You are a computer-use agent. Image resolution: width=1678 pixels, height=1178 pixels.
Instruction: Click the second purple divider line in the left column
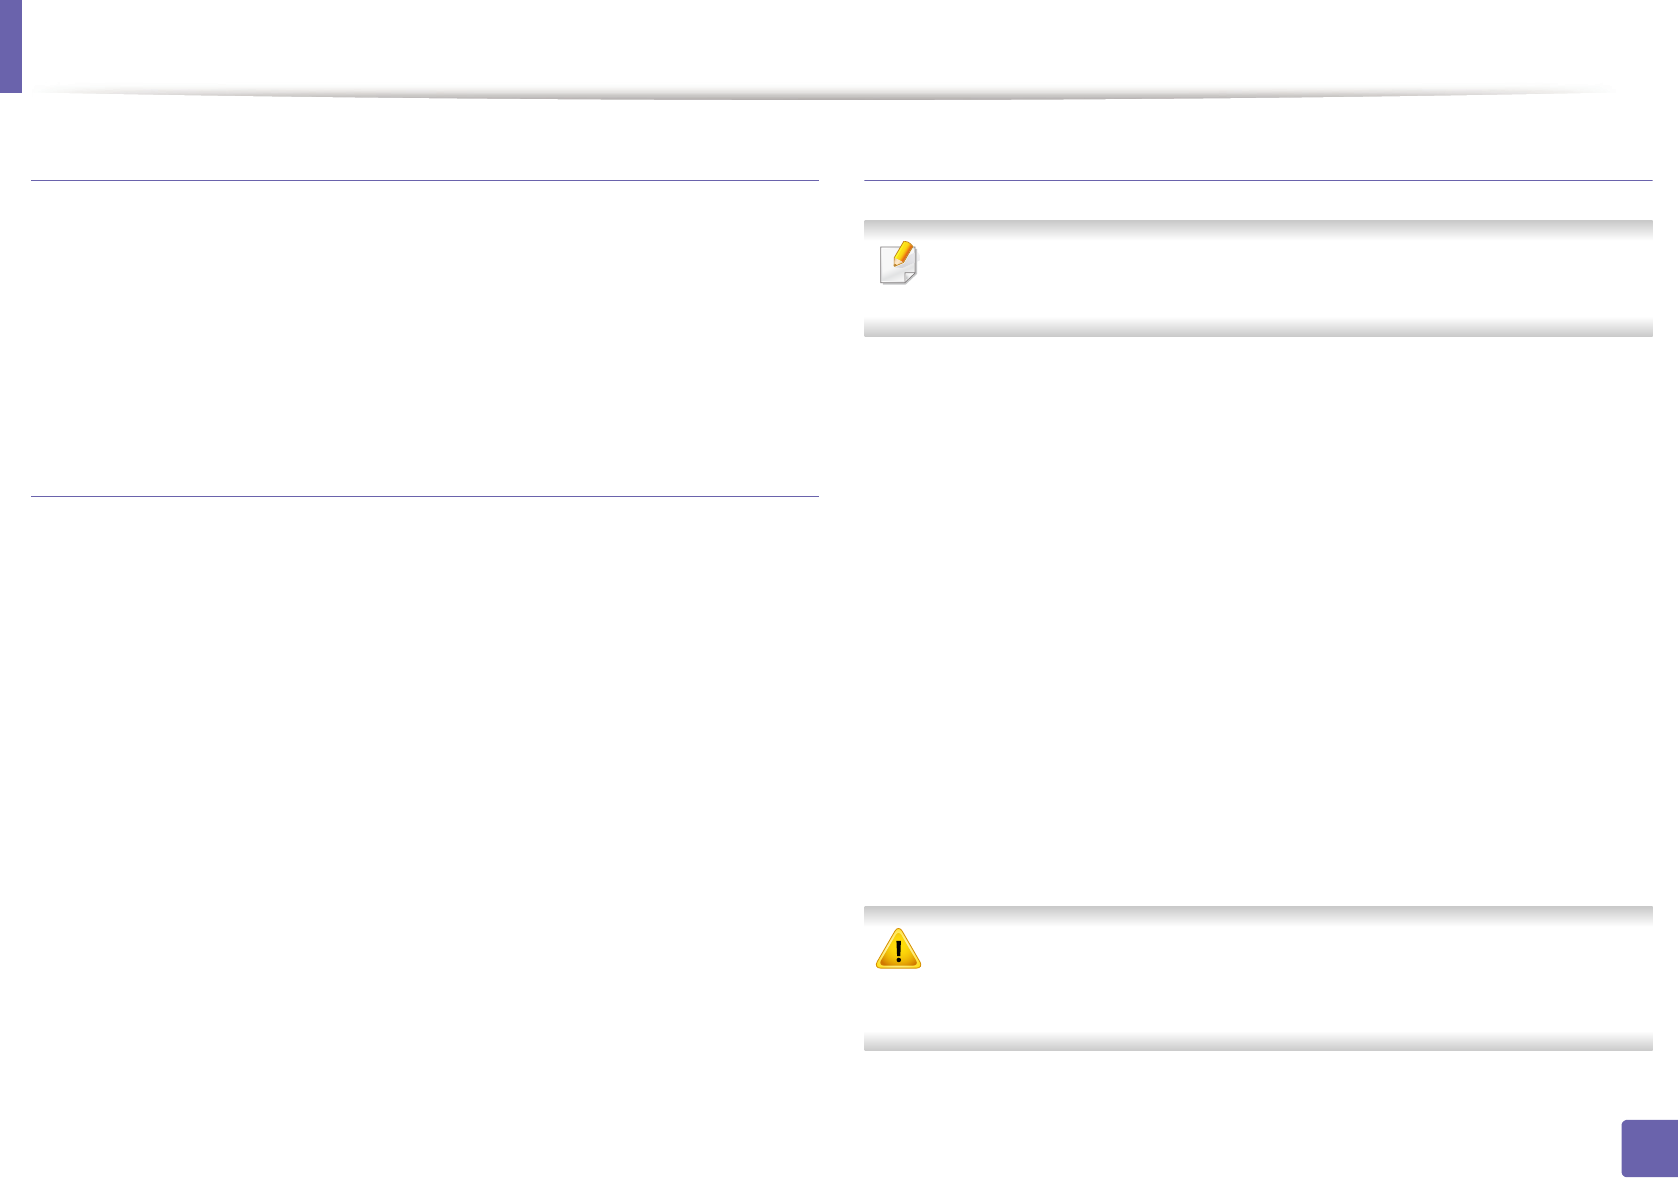pyautogui.click(x=425, y=496)
